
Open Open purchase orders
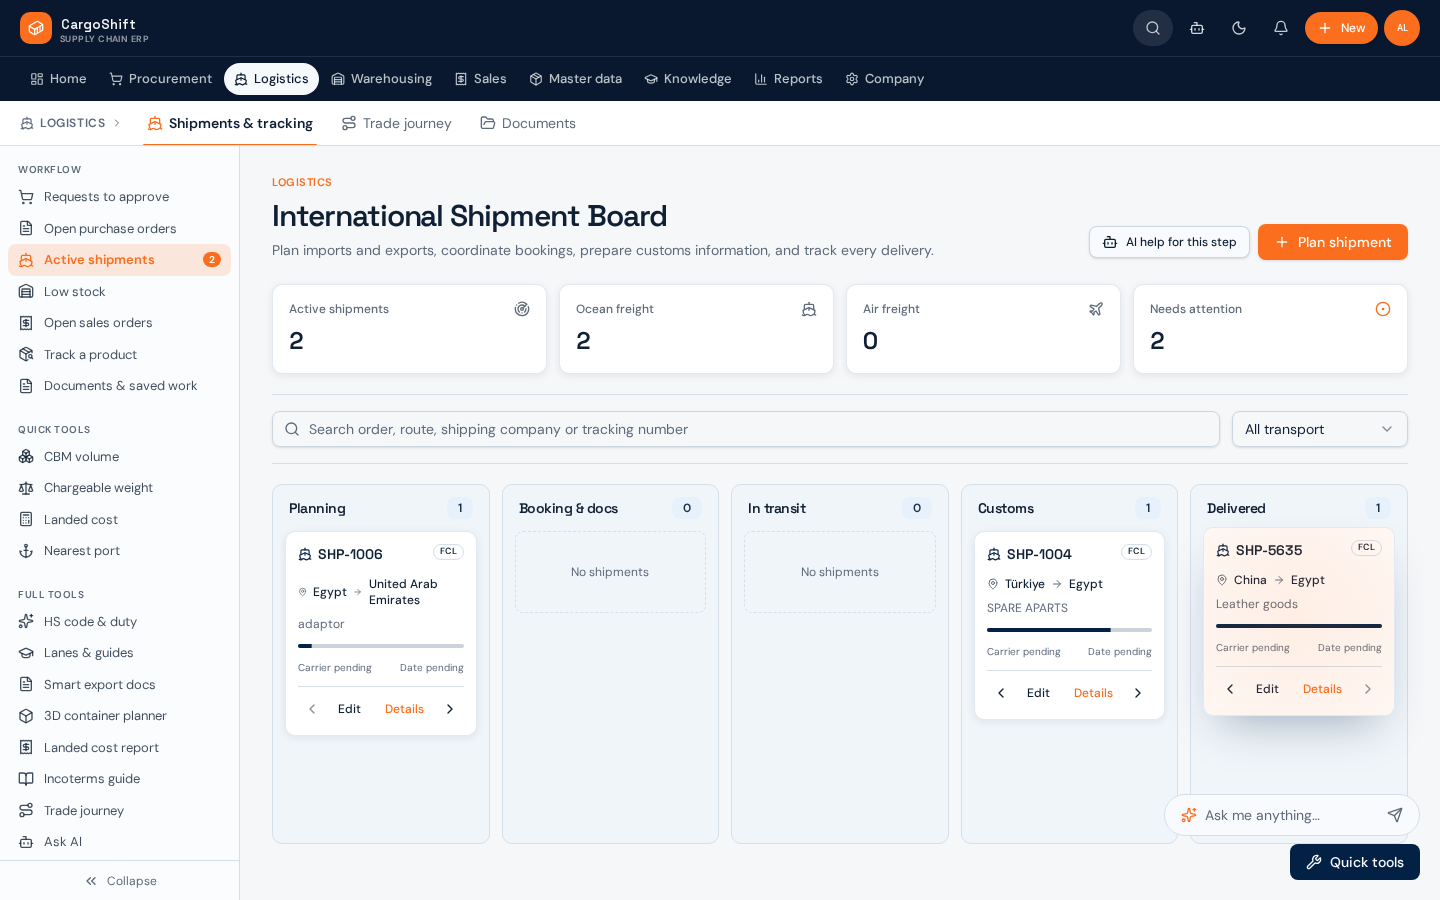119,229
